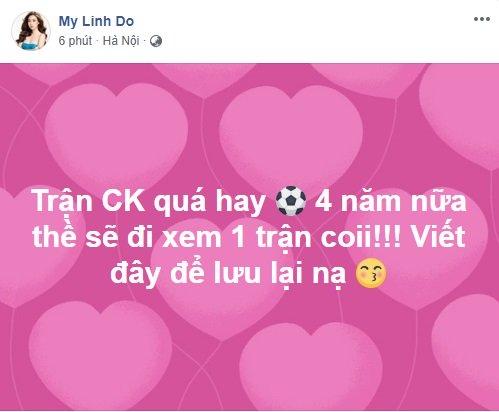
Task: Click the dot separator after Hà Nội
Action: click(145, 41)
